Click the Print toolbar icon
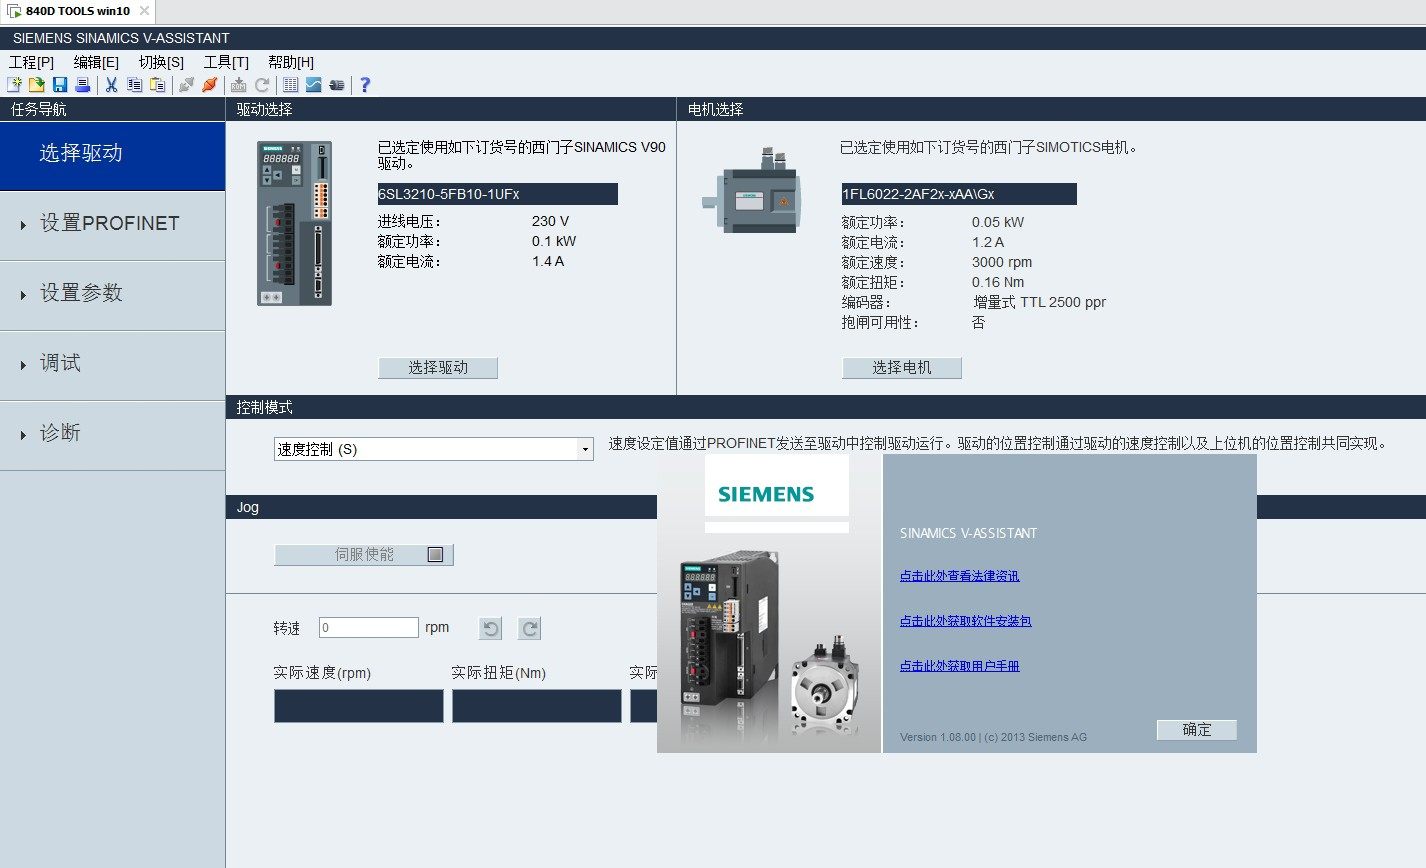The width and height of the screenshot is (1426, 868). coord(83,85)
